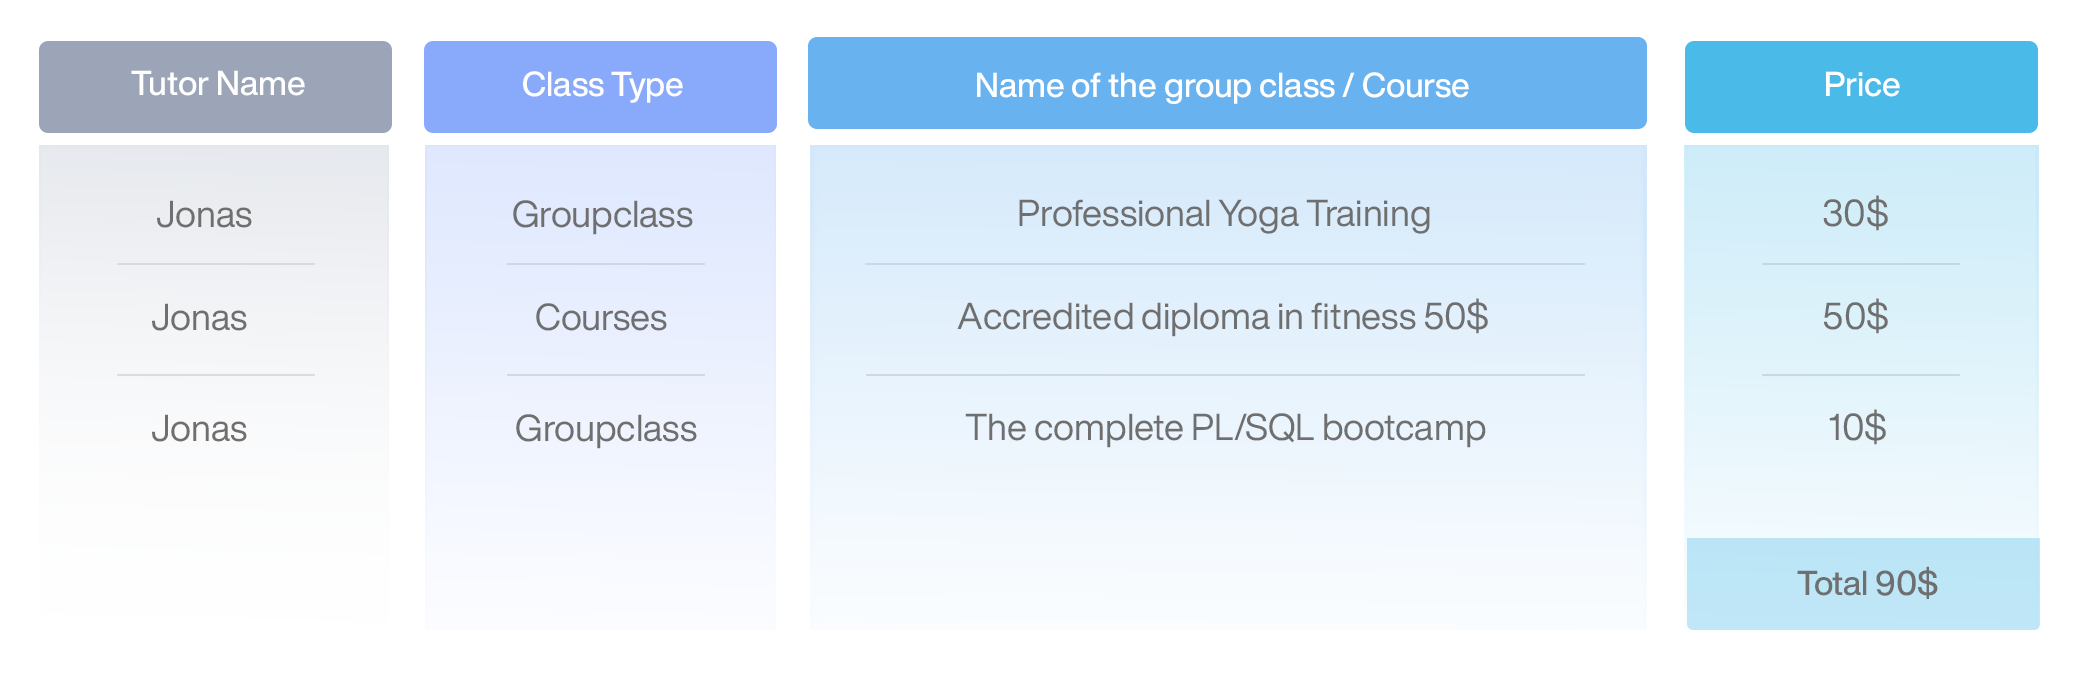Image resolution: width=2080 pixels, height=674 pixels.
Task: Click the Courses class type cell
Action: coord(600,318)
